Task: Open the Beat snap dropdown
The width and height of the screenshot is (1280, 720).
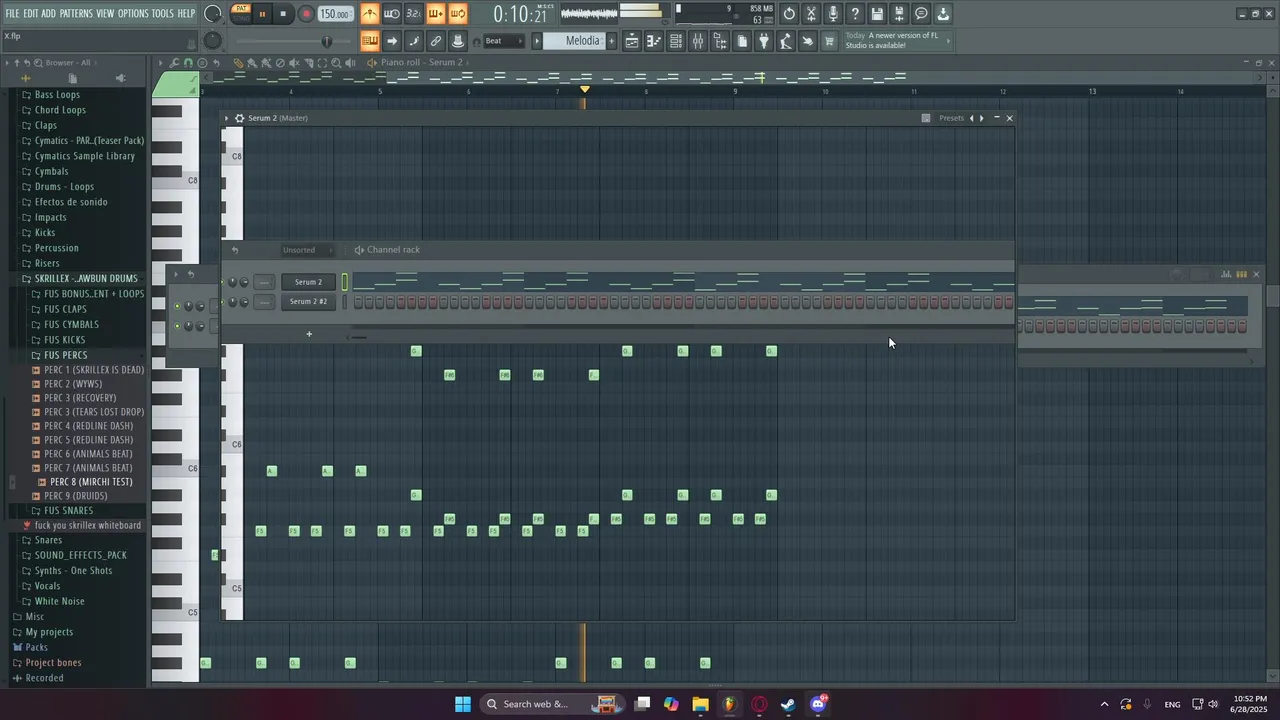Action: tap(503, 41)
